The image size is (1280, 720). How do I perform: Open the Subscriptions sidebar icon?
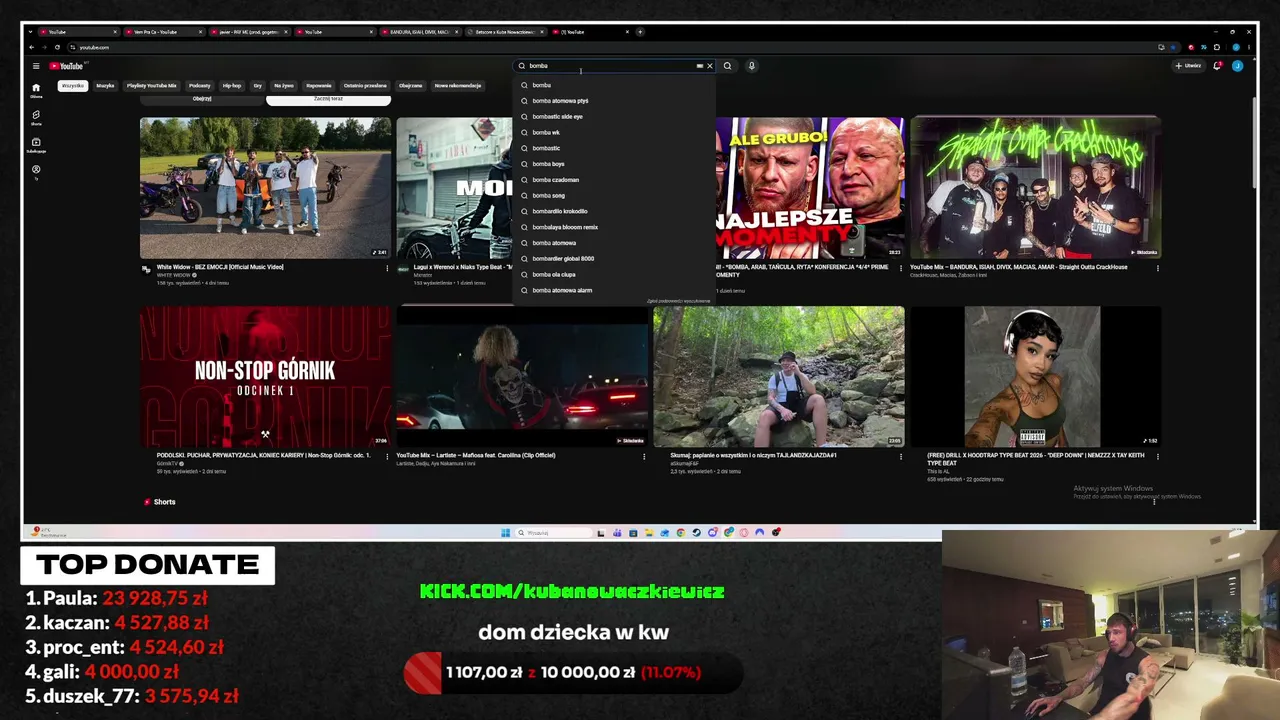(x=36, y=144)
